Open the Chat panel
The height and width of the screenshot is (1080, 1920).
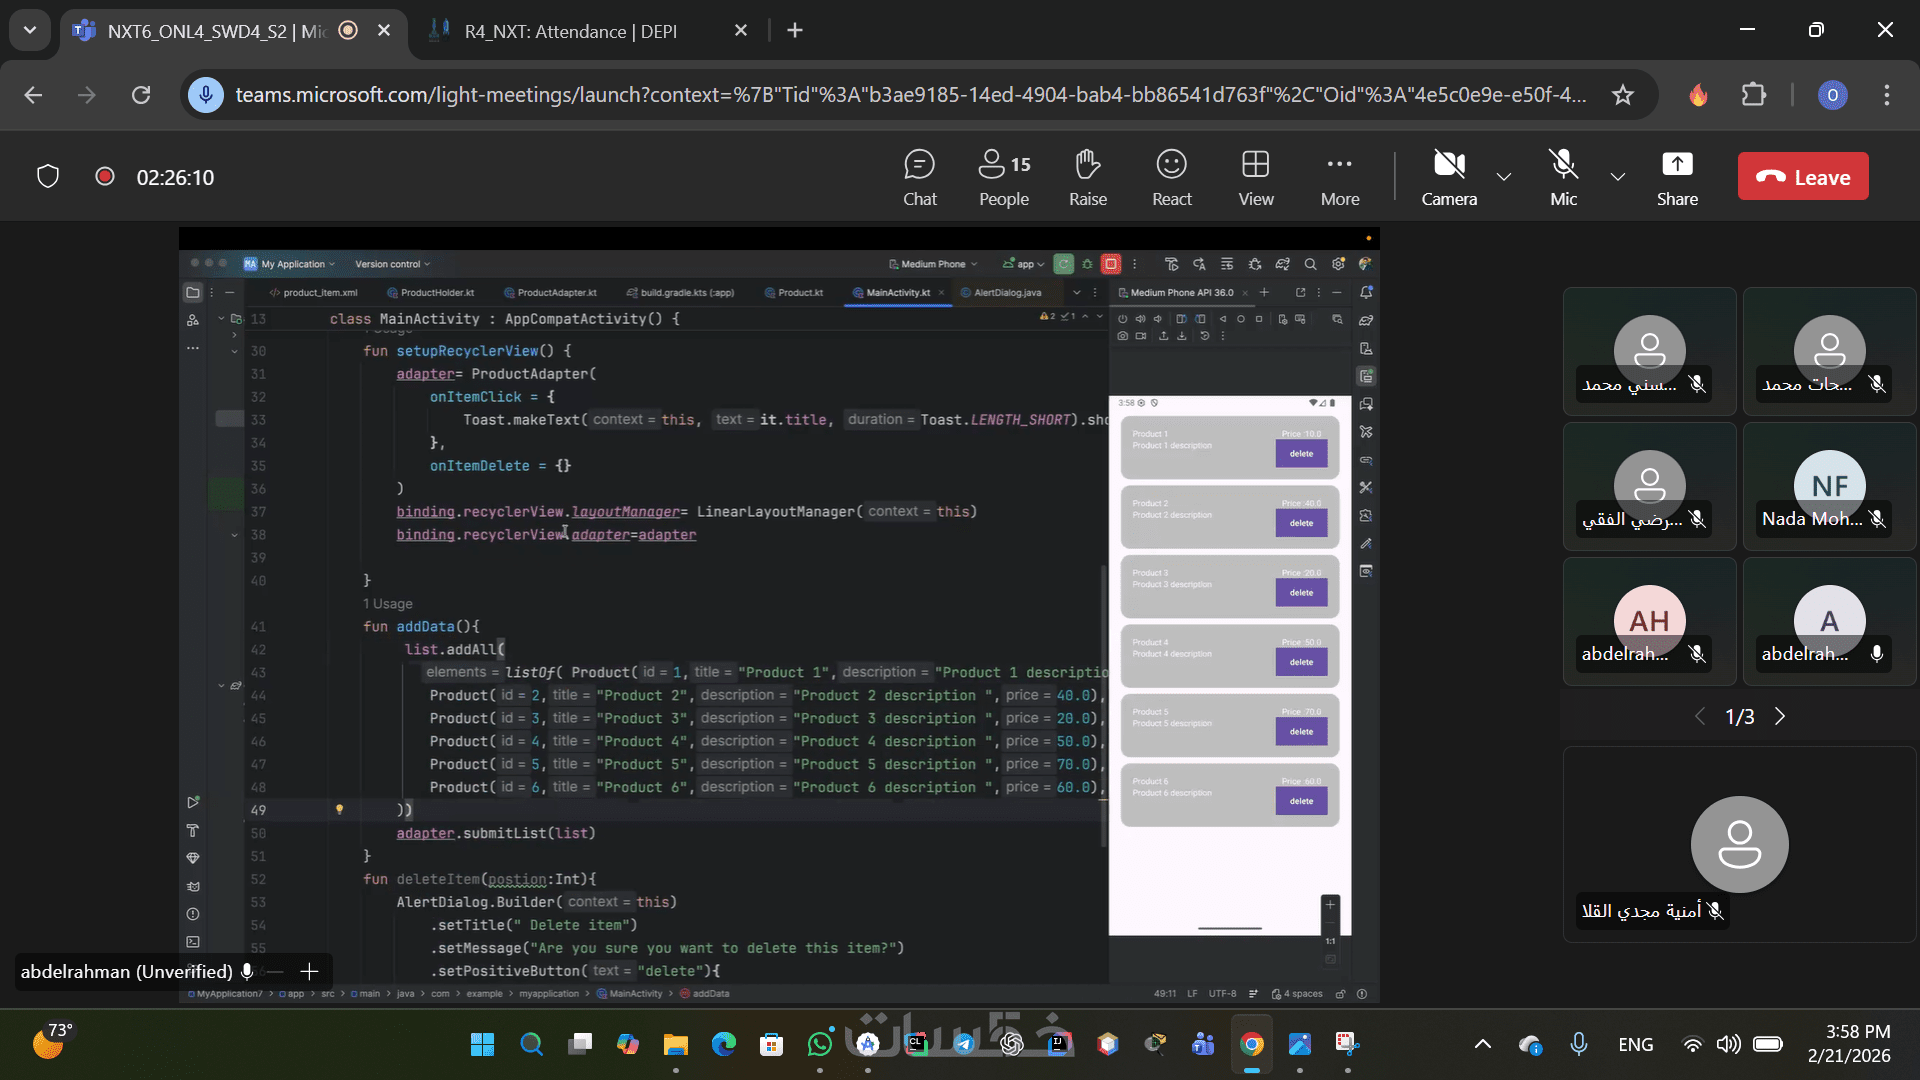pos(919,177)
